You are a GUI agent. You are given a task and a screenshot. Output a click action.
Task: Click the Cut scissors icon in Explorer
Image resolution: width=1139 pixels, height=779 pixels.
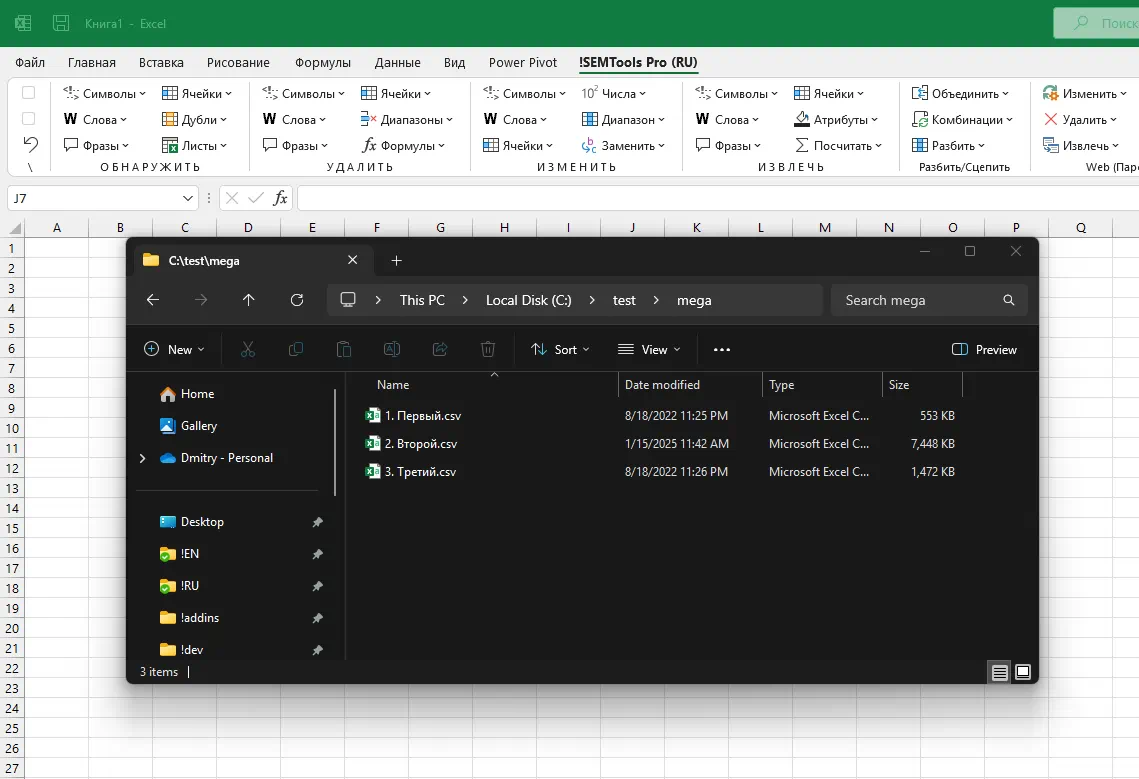(x=248, y=350)
